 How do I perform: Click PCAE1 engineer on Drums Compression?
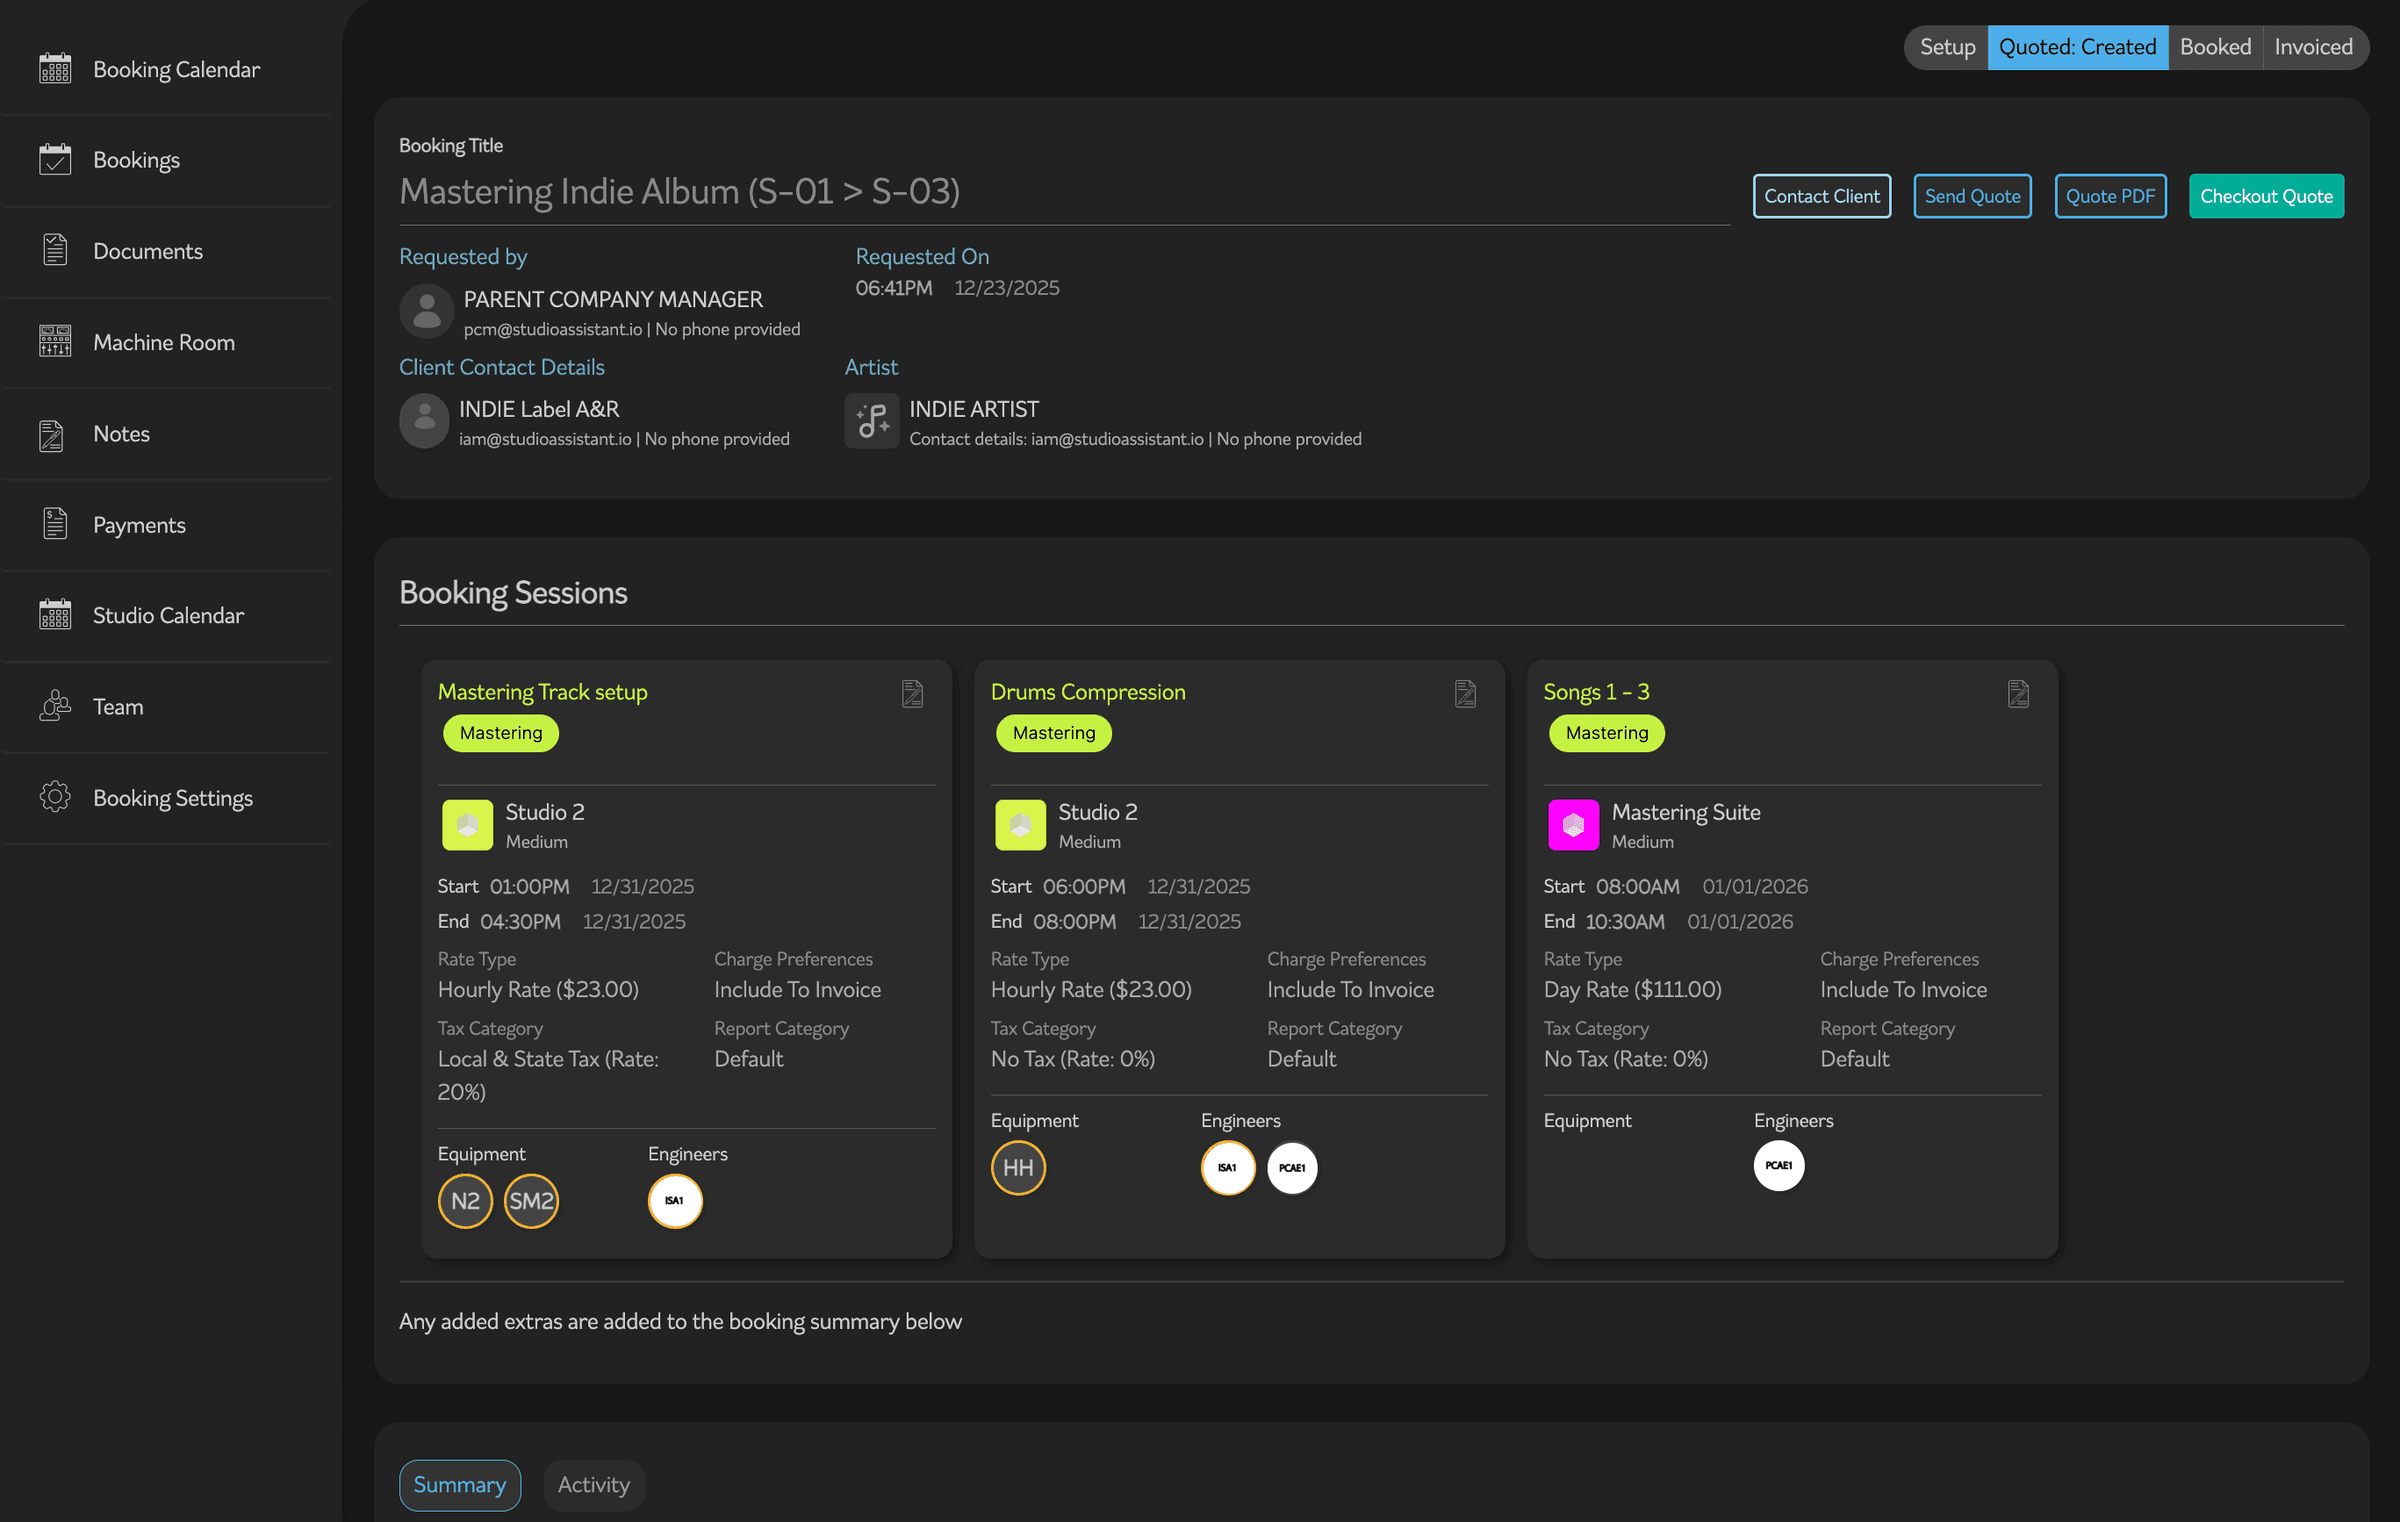click(x=1292, y=1167)
